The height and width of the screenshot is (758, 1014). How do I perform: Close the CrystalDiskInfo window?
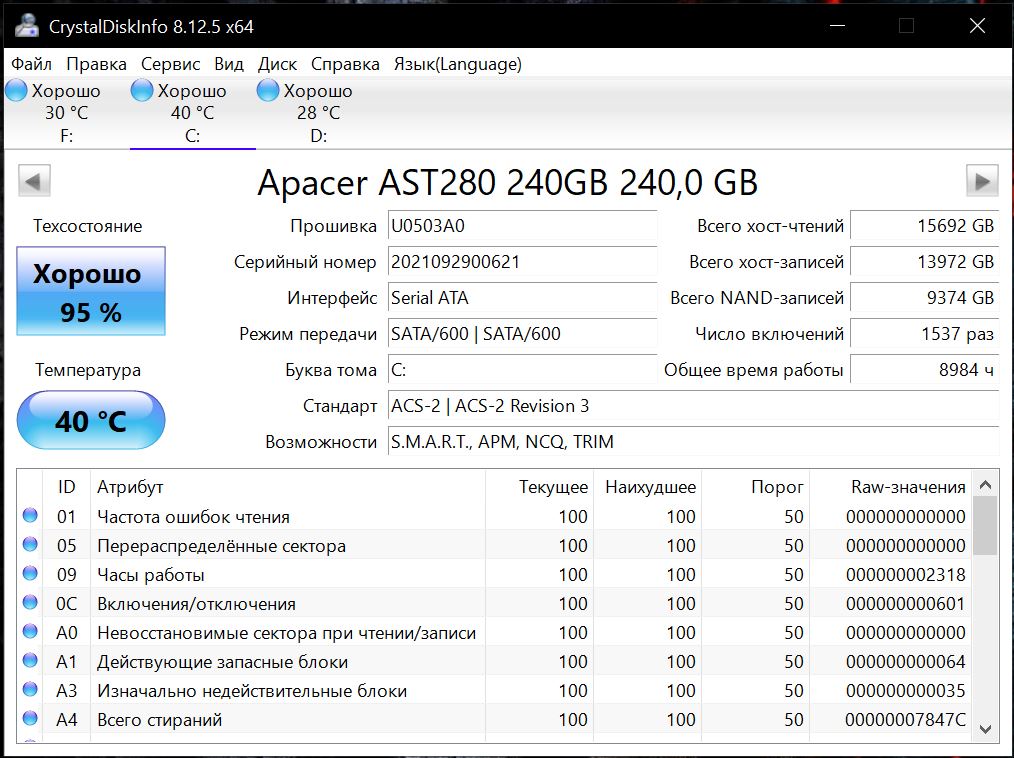pos(977,25)
